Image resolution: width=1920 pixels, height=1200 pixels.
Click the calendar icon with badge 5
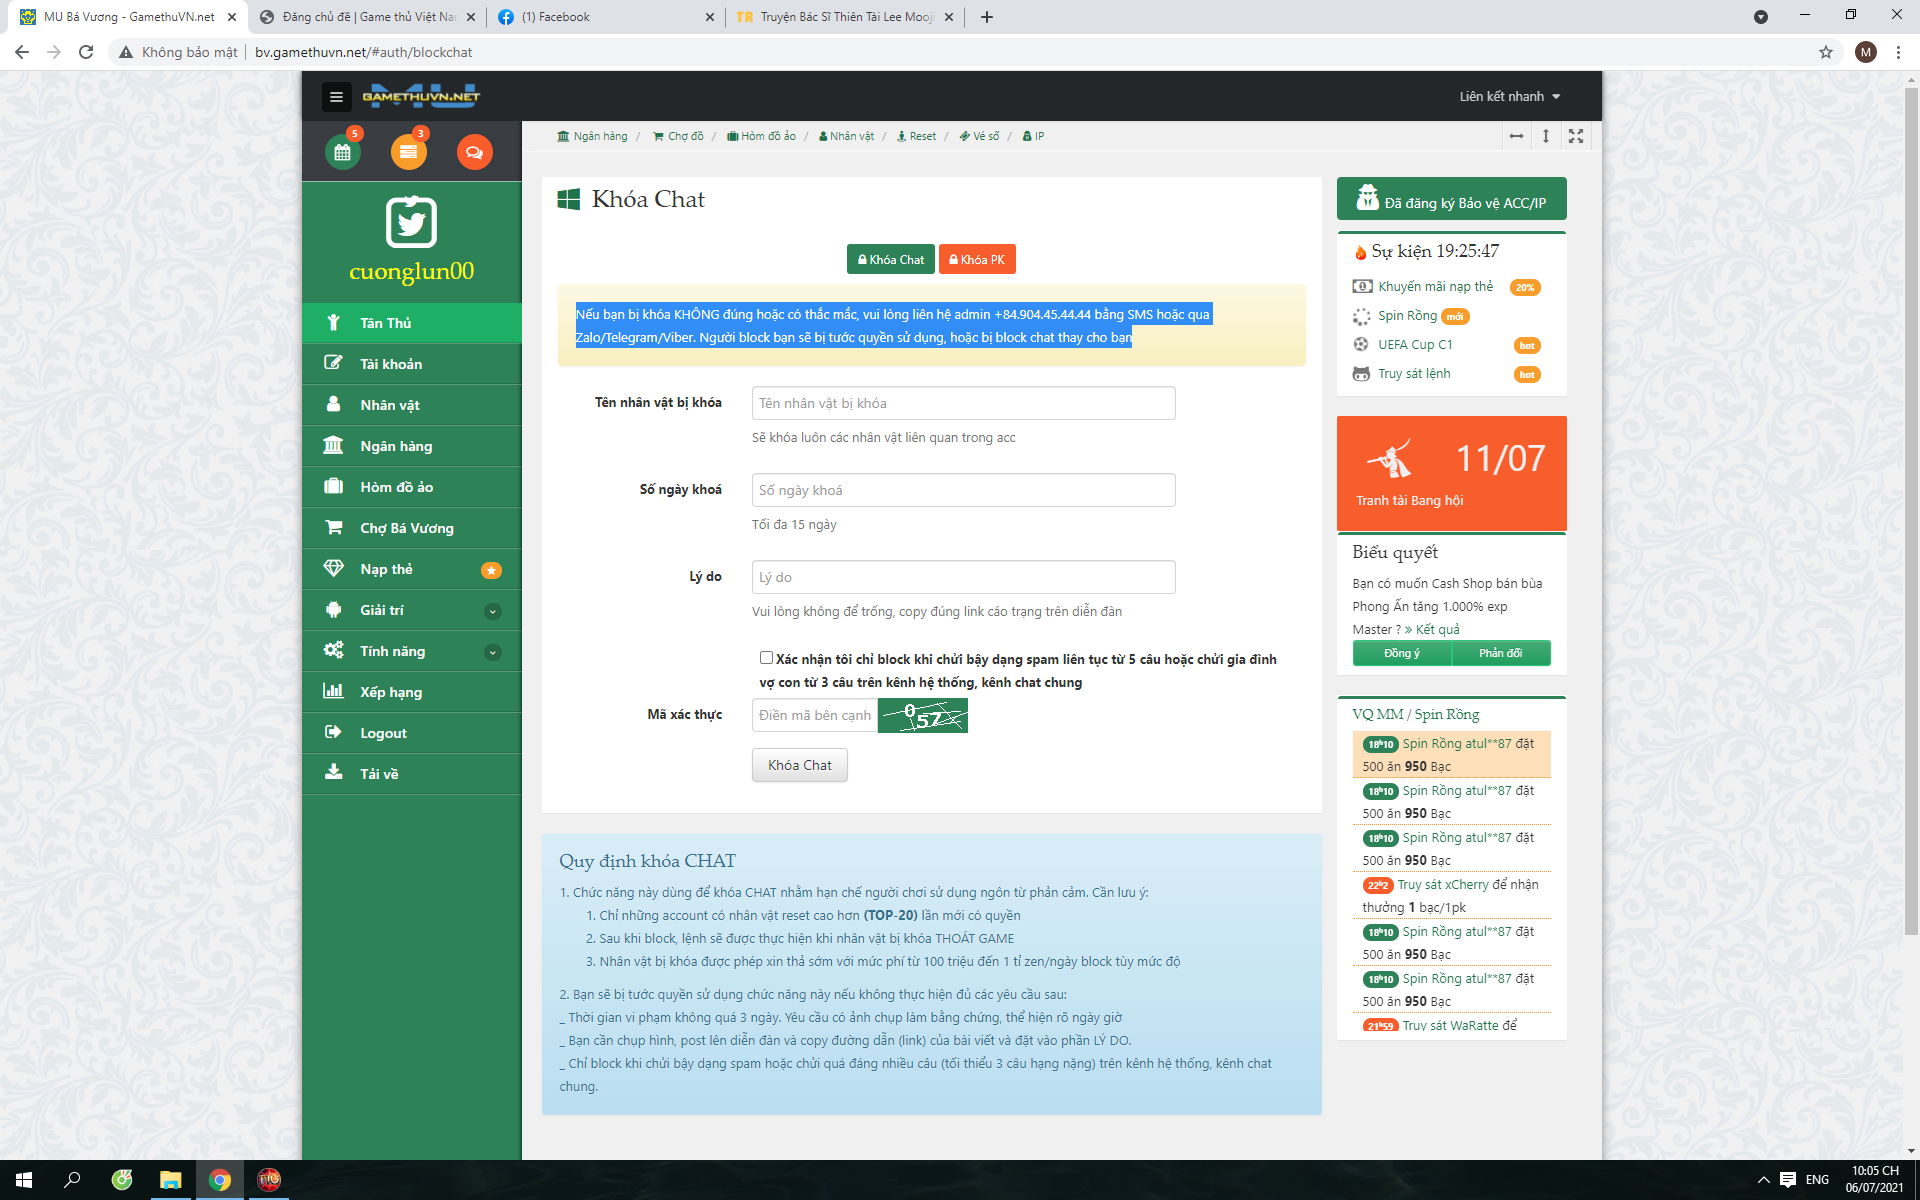tap(342, 152)
